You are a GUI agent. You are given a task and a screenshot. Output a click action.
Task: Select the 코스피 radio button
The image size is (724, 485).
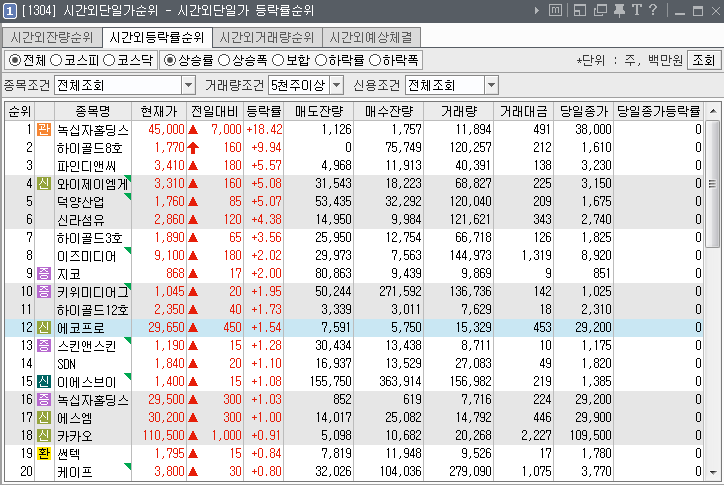point(56,60)
